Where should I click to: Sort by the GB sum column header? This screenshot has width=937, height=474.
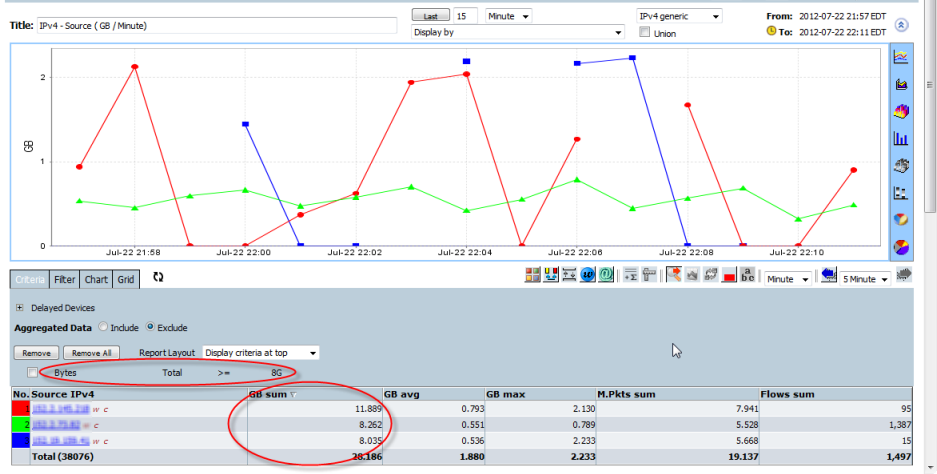point(315,394)
